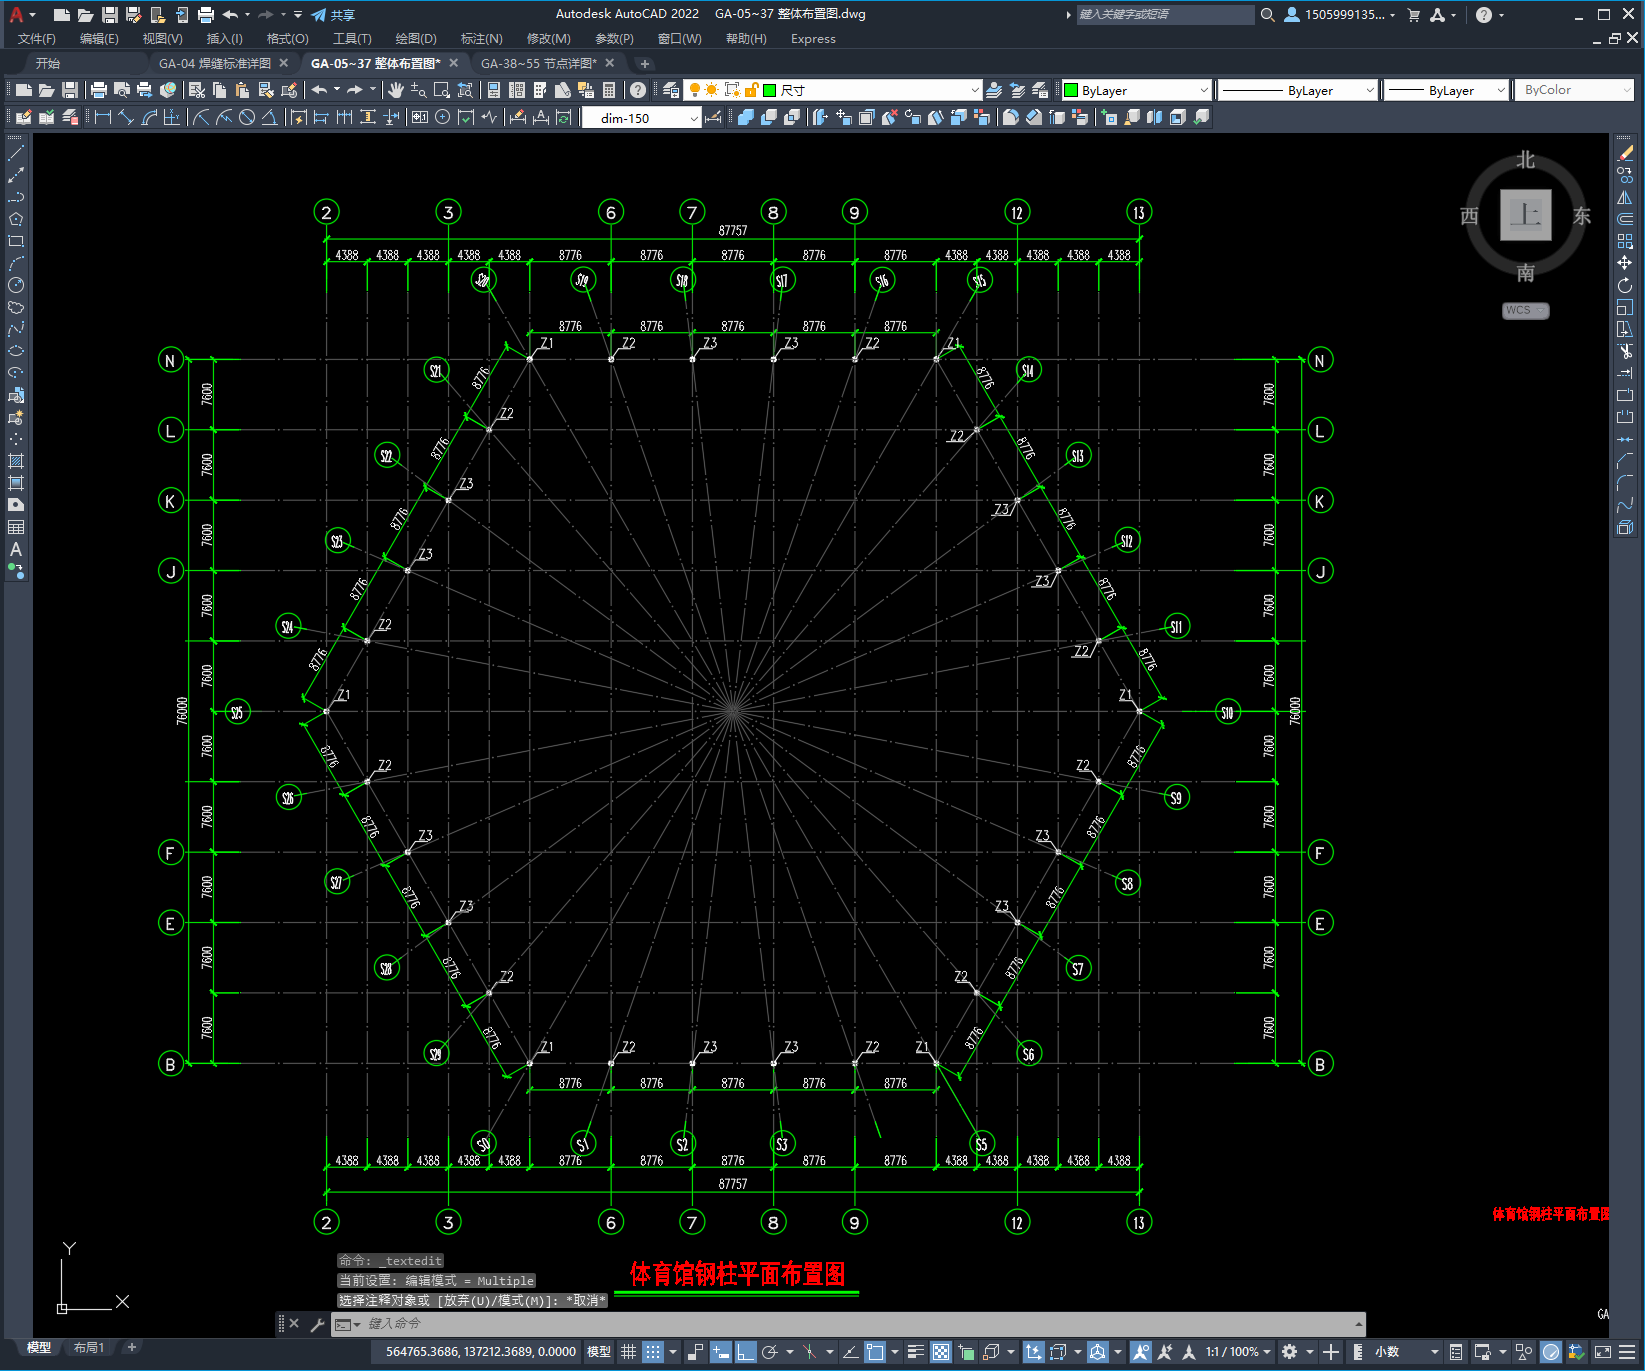Select the Multiline Text A tool
Screen dimensions: 1645x1371
click(x=16, y=549)
